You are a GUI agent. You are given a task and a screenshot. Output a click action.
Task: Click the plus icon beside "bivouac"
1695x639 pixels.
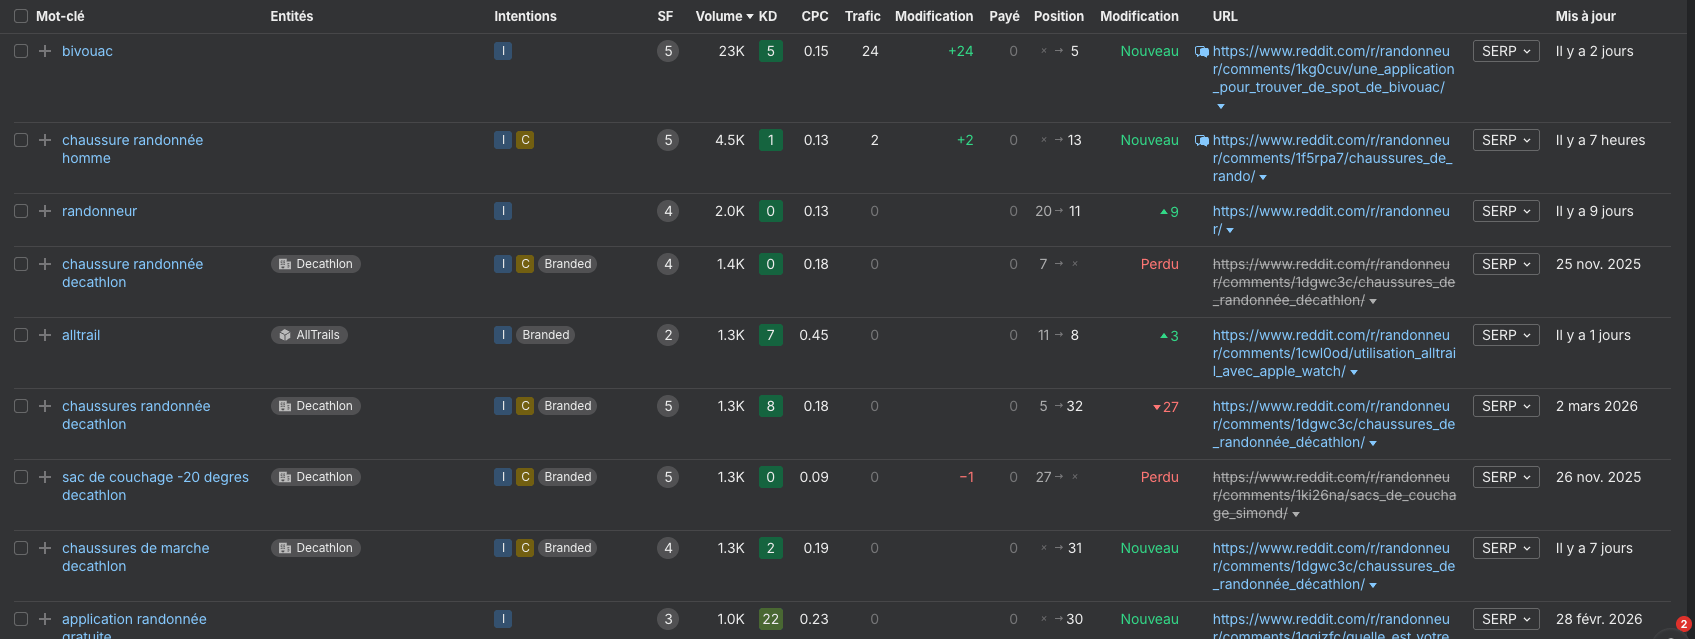tap(45, 51)
